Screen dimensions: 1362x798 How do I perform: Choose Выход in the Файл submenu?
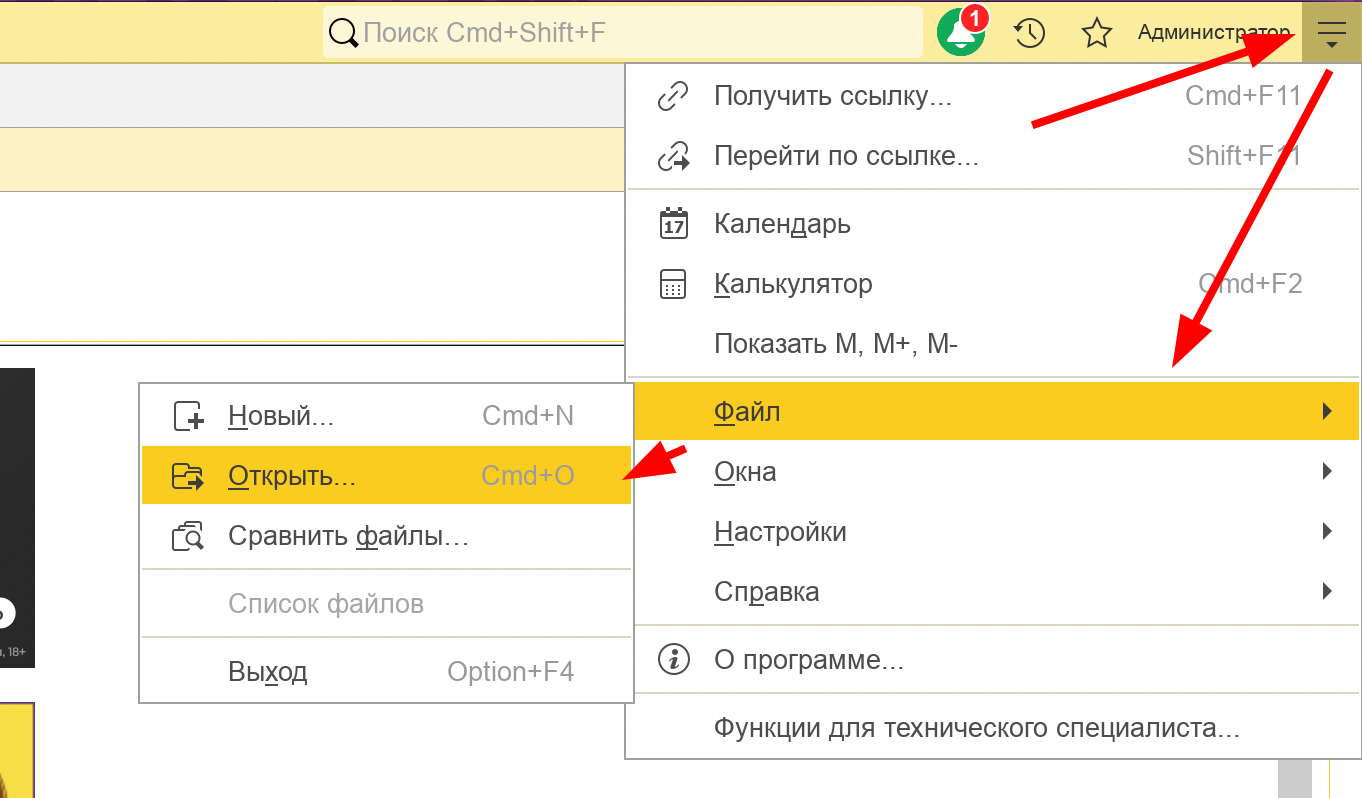(386, 671)
